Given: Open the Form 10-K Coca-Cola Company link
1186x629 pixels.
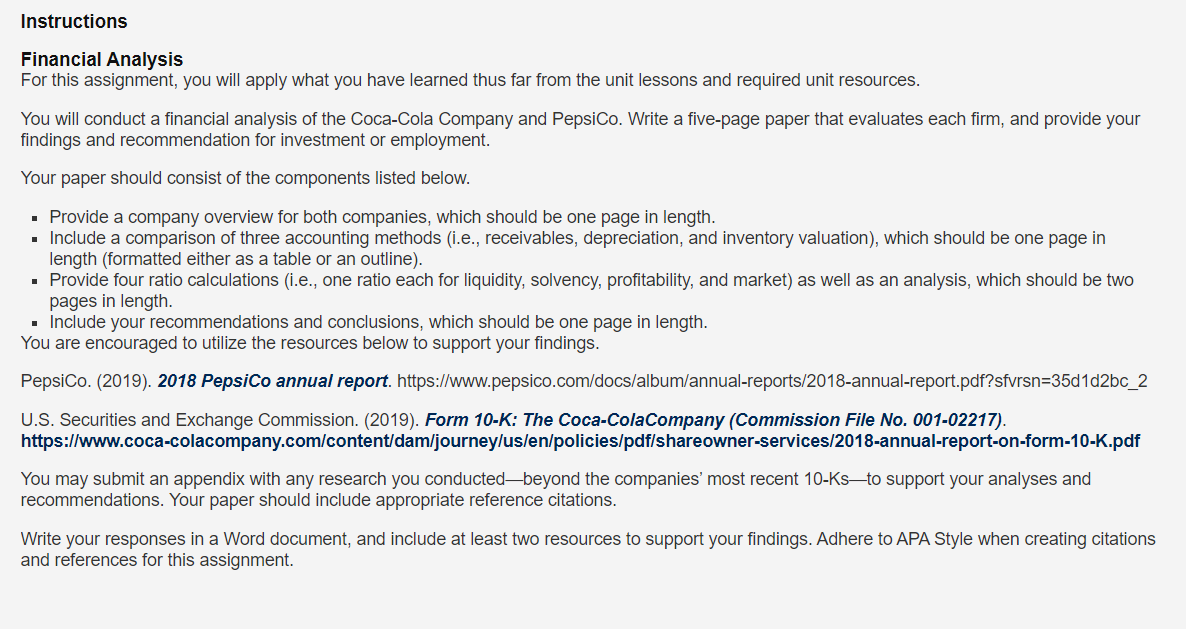Looking at the screenshot, I should tap(713, 420).
